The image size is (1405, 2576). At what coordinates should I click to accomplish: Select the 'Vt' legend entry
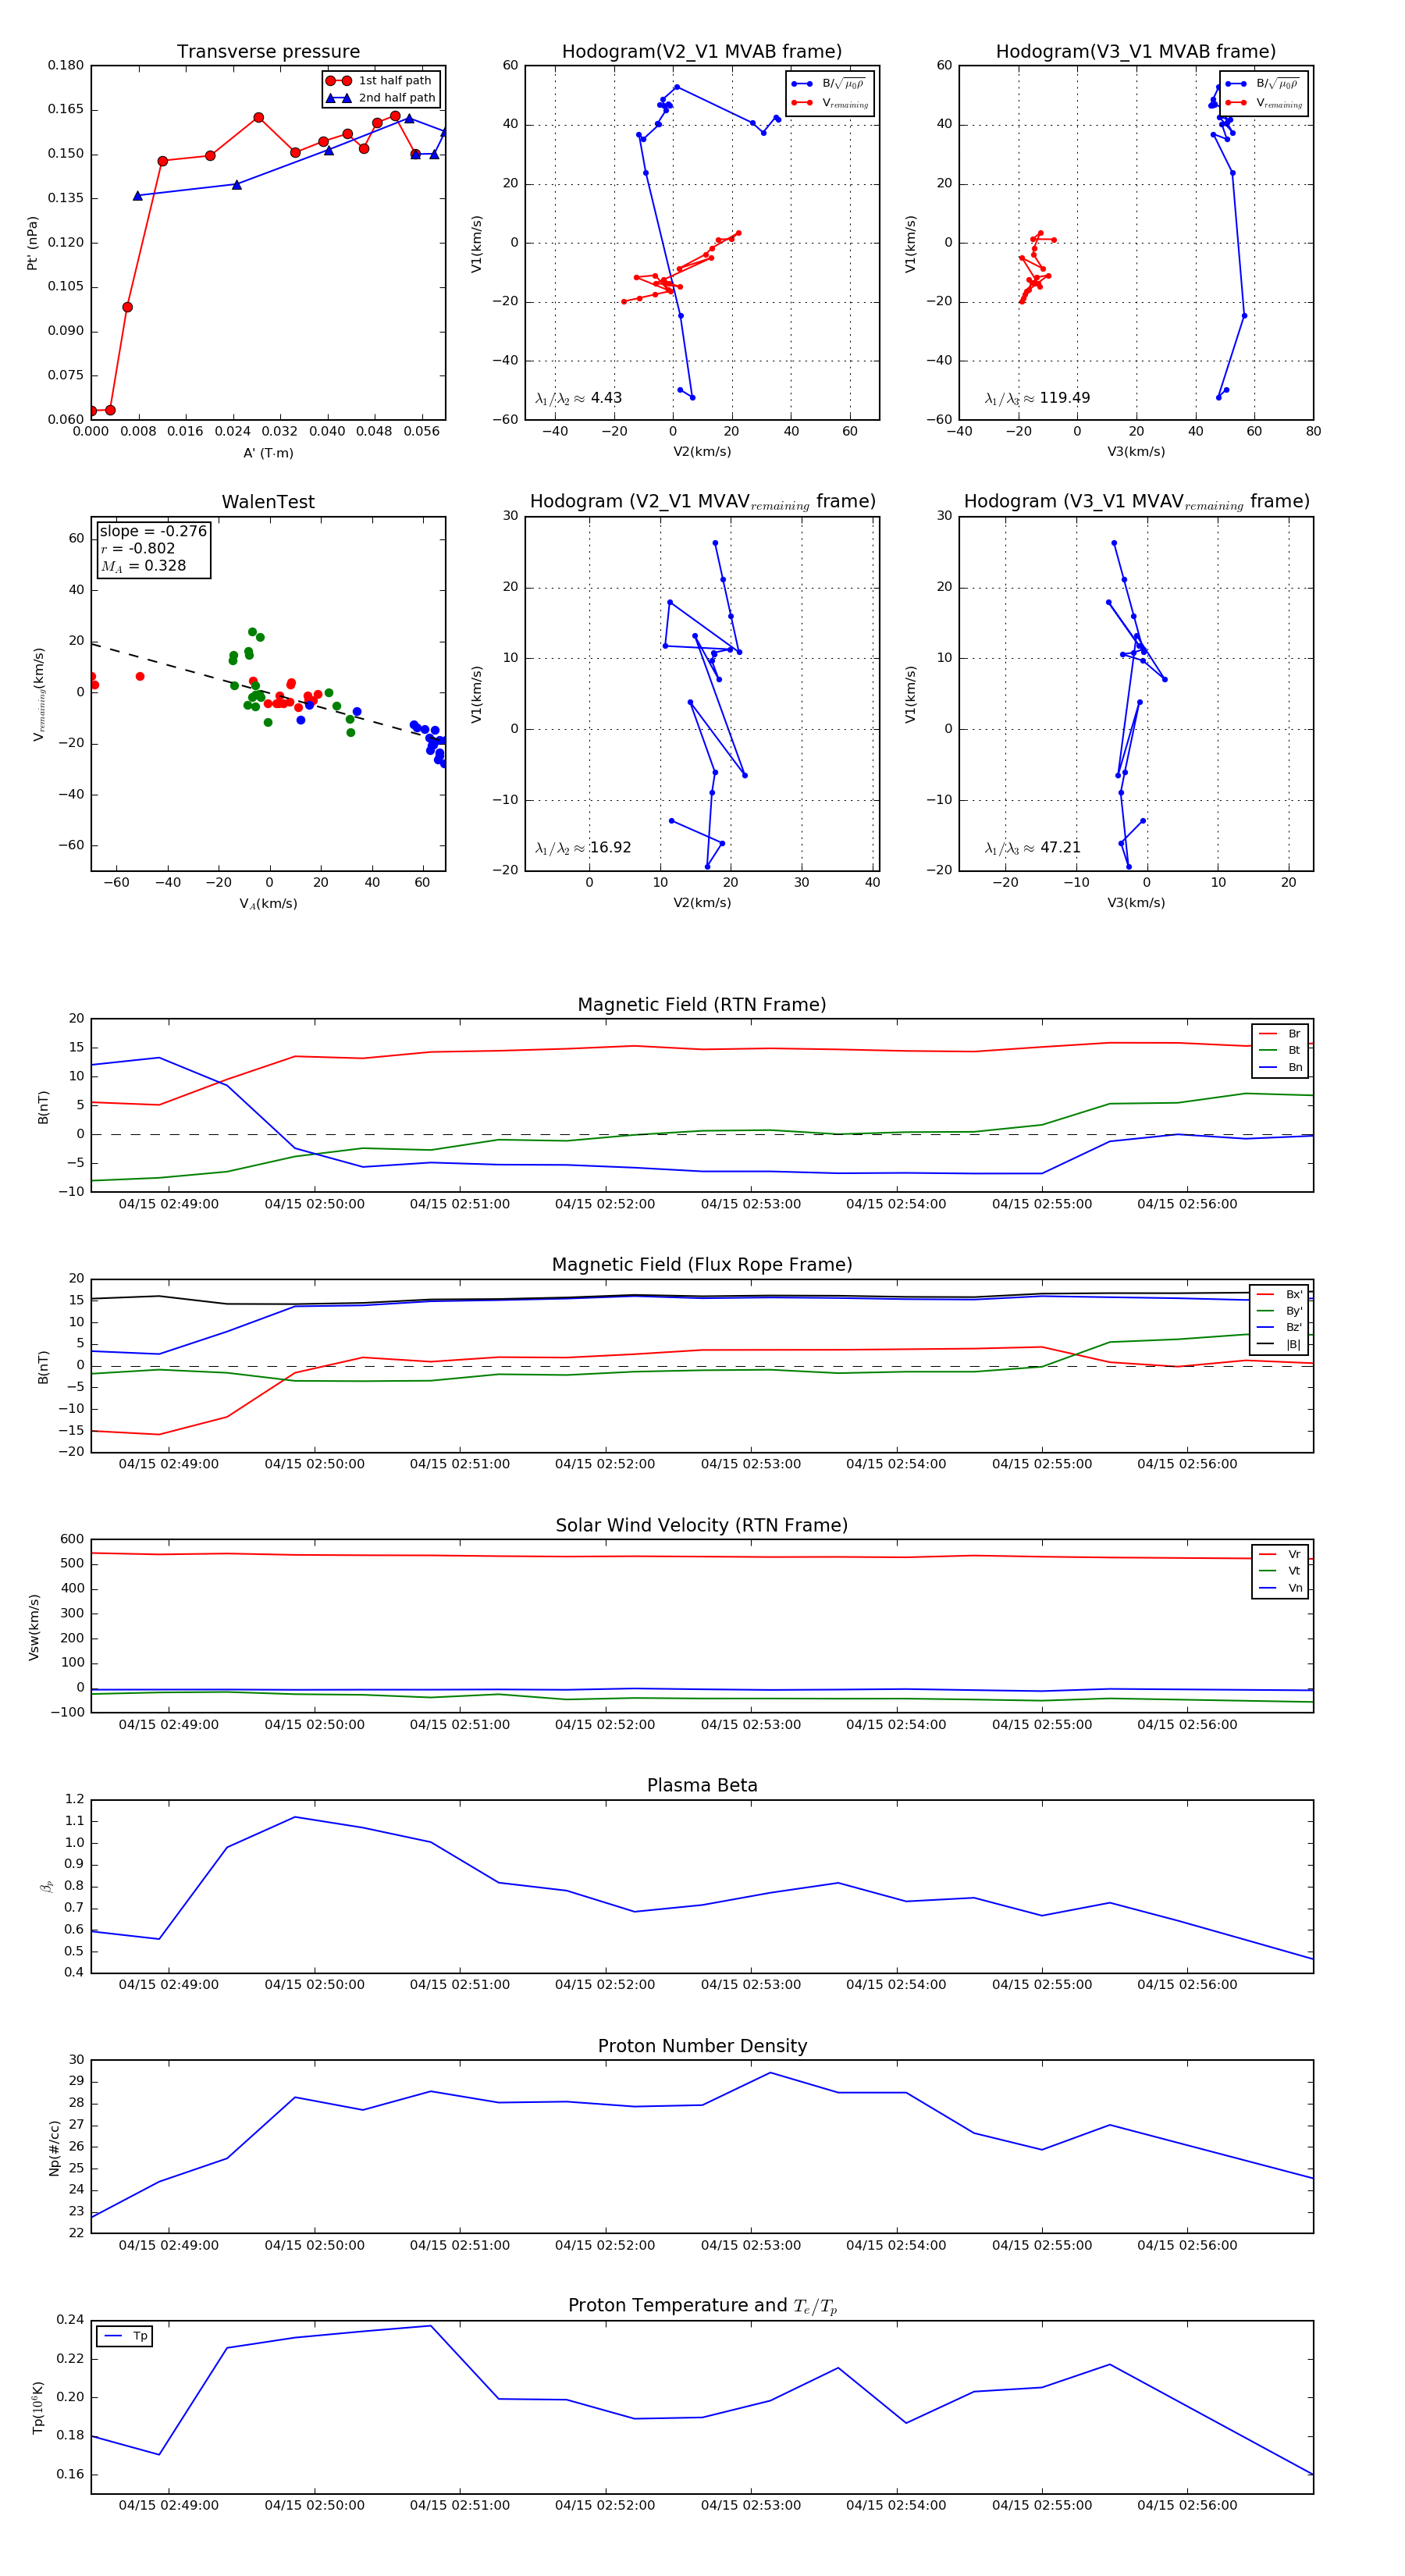[x=1280, y=1571]
